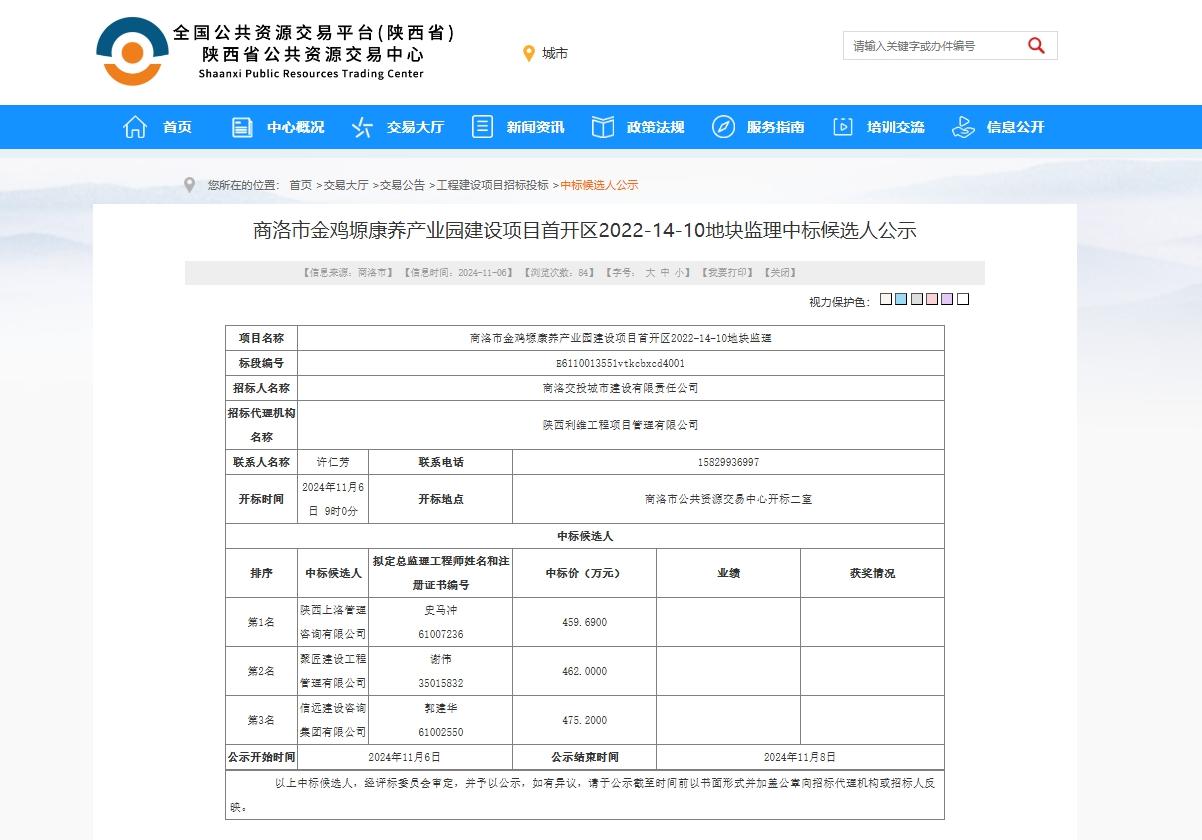Open 新闻资讯 via its list icon
The width and height of the screenshot is (1202, 840).
tap(482, 127)
